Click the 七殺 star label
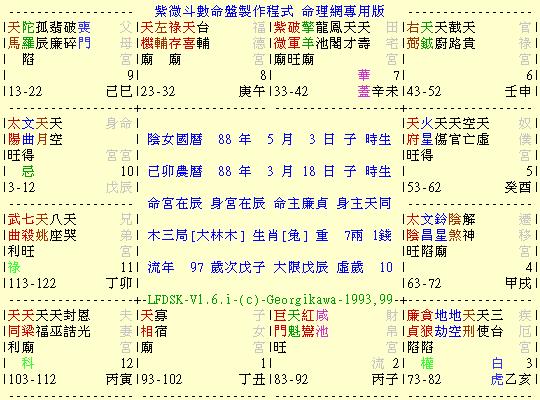This screenshot has width=540, height=400. click(x=28, y=227)
